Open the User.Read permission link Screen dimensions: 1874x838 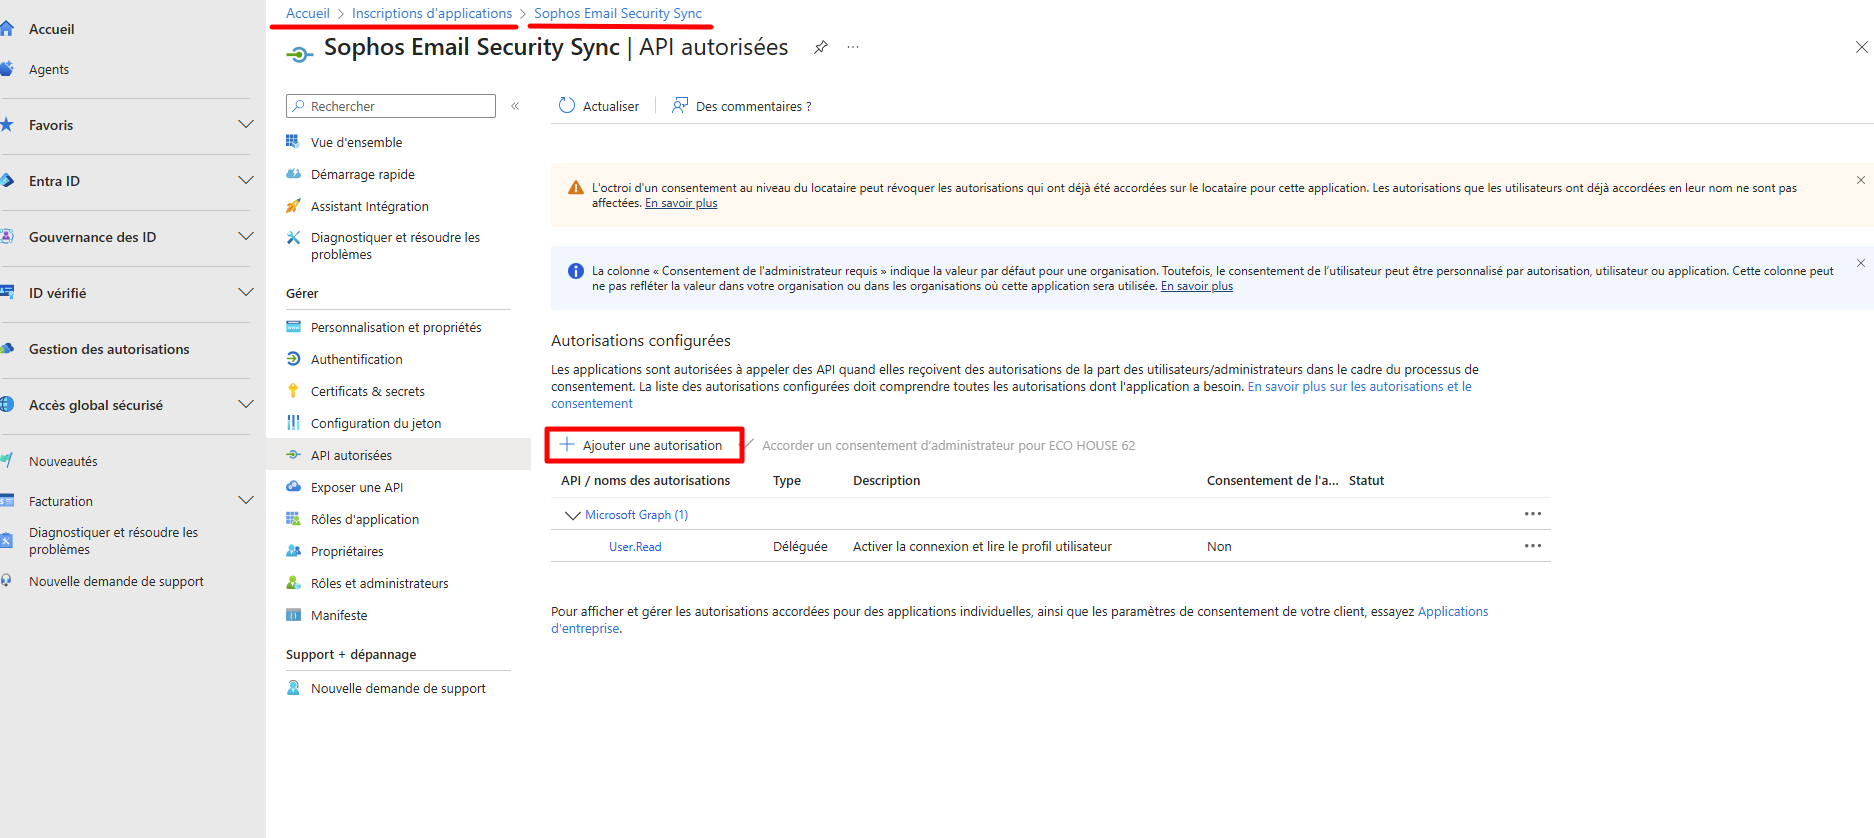[635, 546]
